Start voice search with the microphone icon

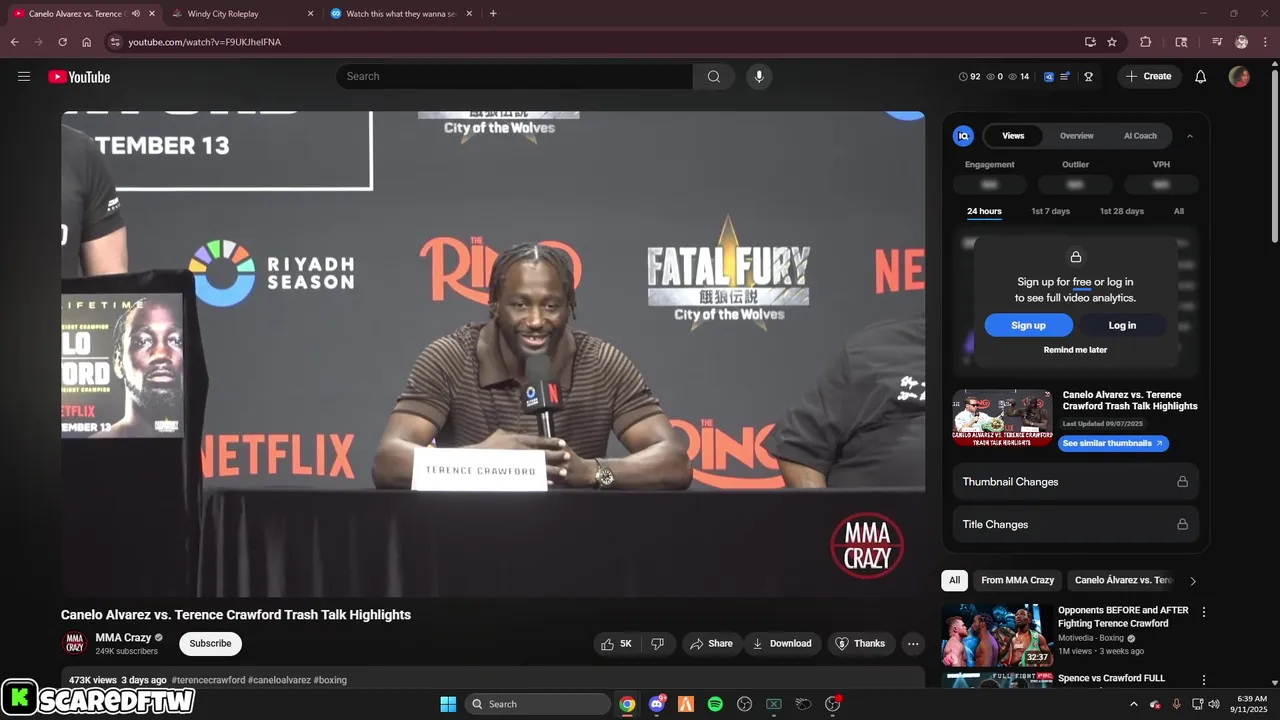(x=759, y=76)
